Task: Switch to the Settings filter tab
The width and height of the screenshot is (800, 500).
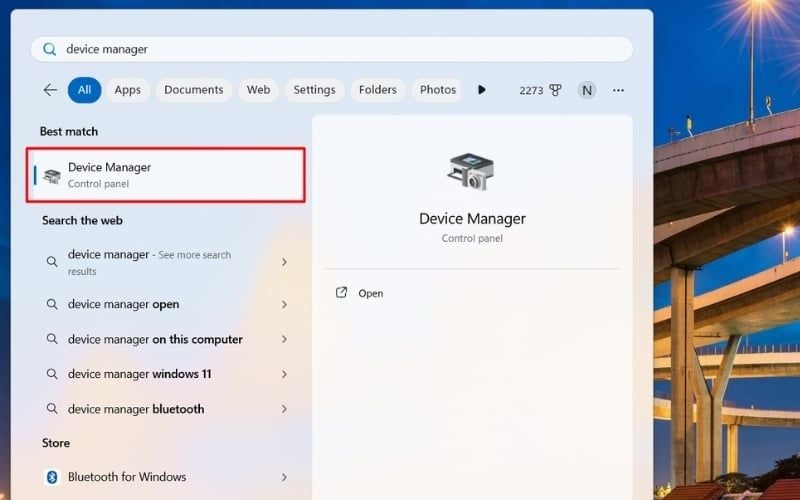Action: [314, 90]
